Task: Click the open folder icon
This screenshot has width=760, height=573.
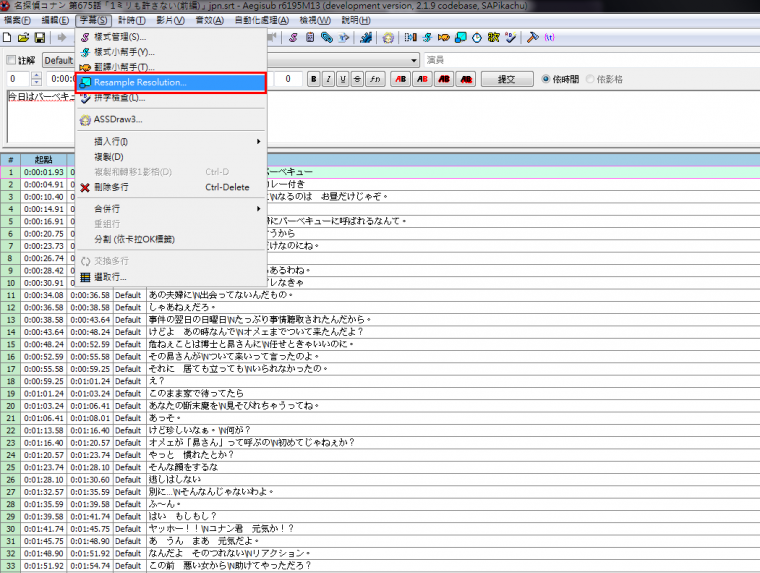Action: click(24, 38)
